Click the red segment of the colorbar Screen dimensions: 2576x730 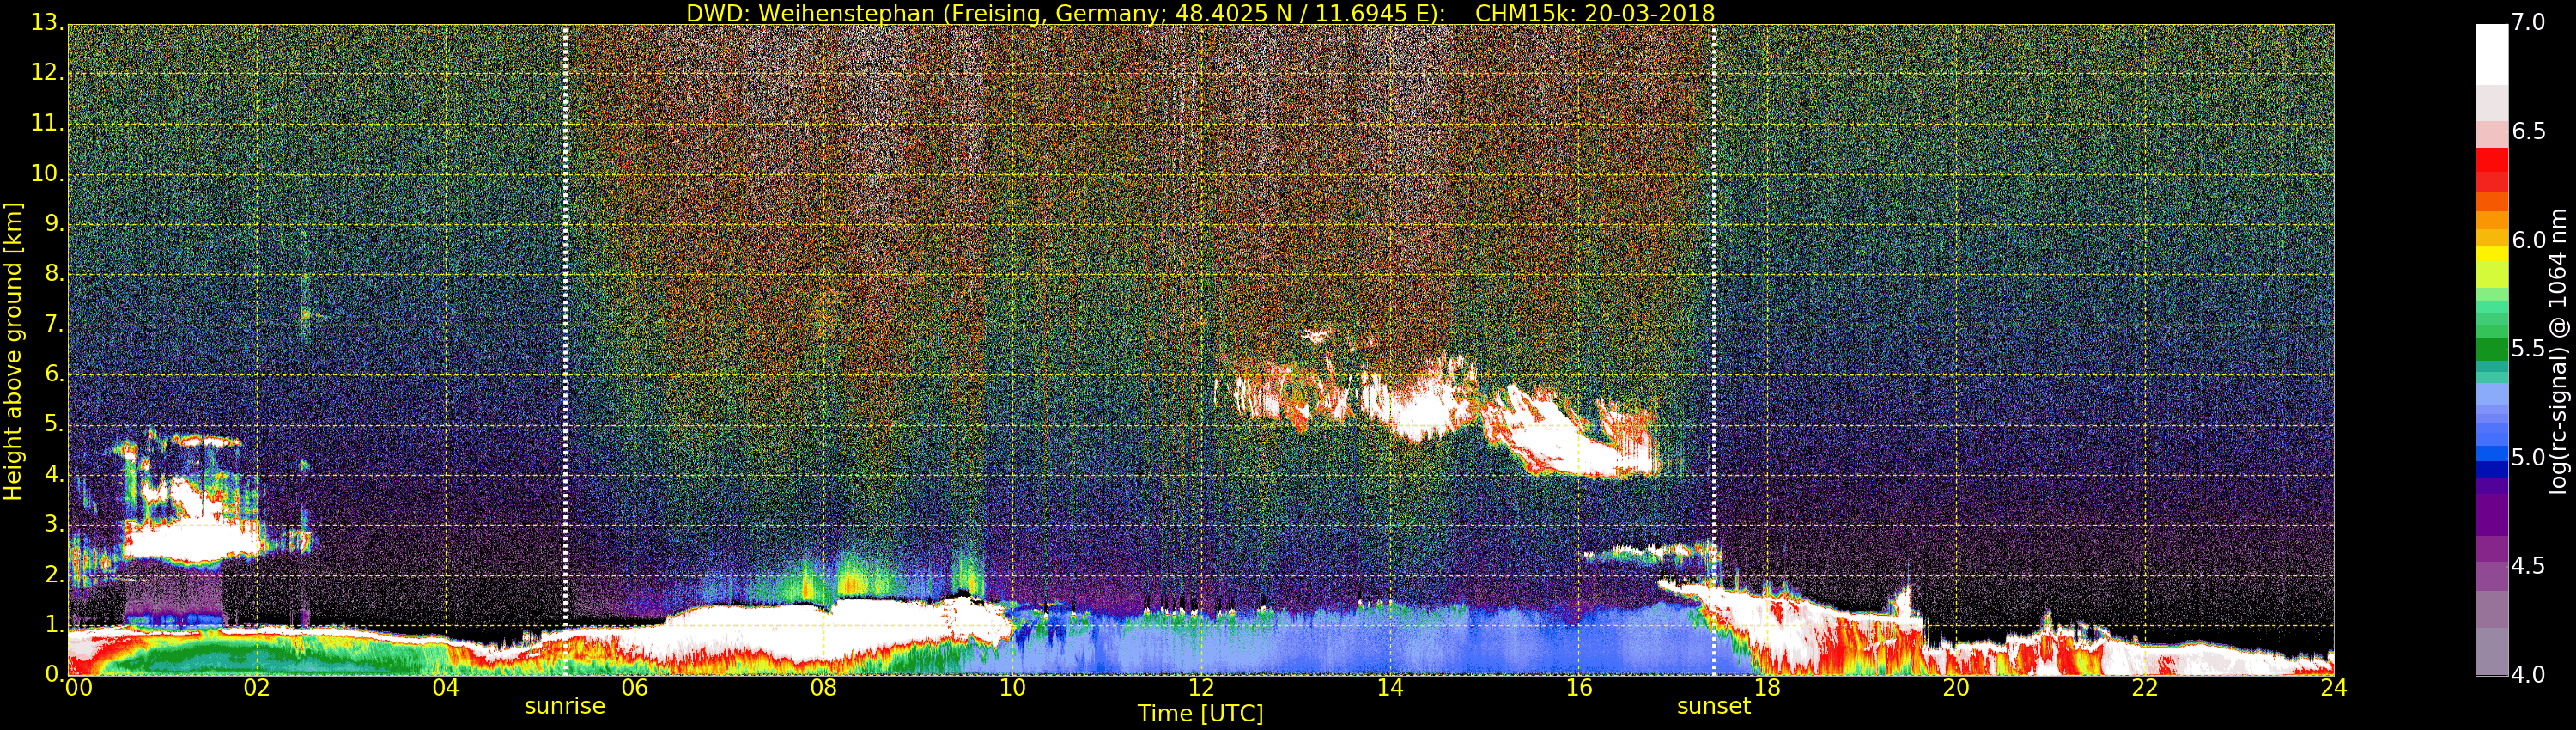coord(2491,160)
